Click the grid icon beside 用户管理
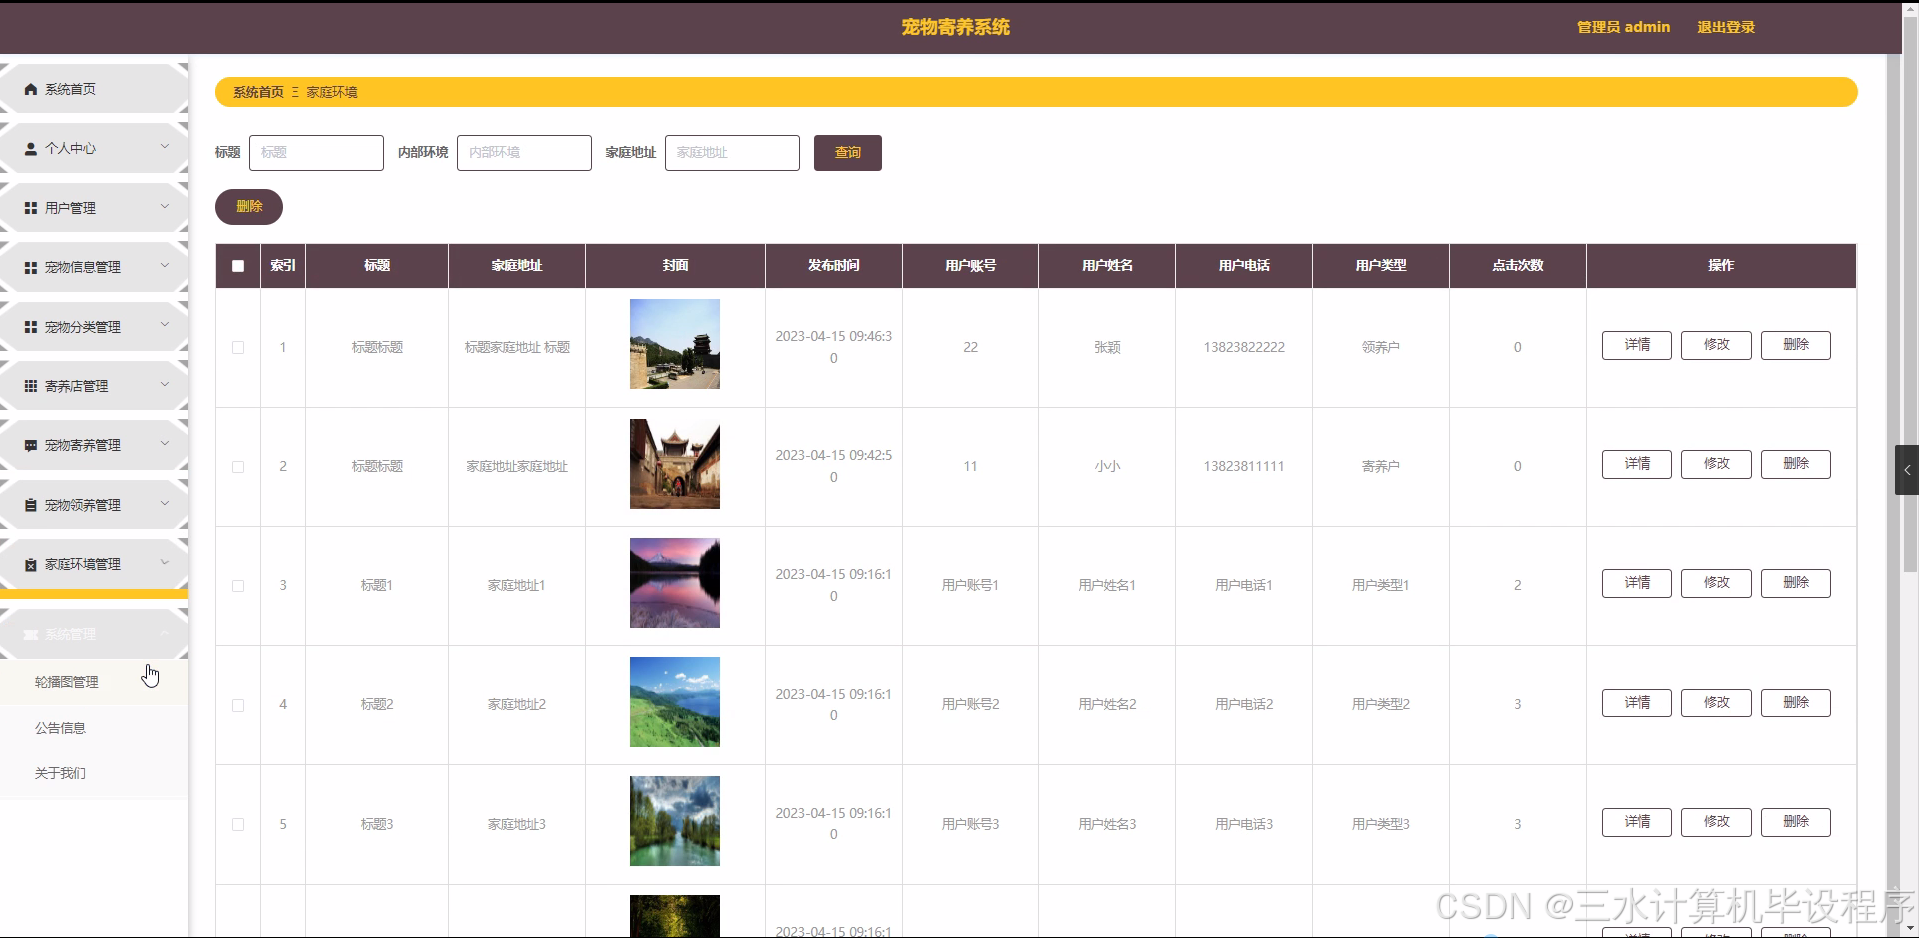 31,208
